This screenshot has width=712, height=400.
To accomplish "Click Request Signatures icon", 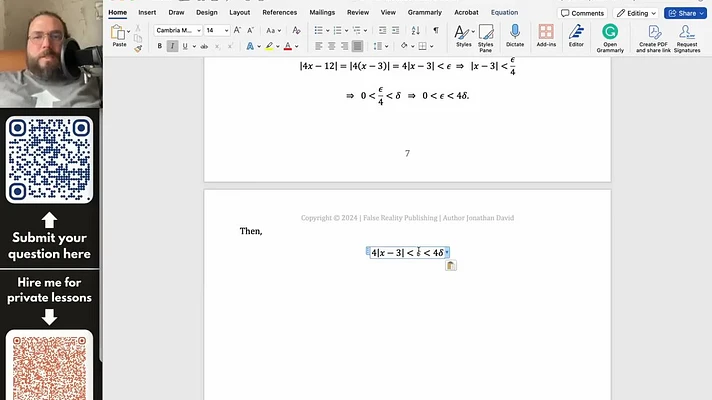I will point(687,38).
